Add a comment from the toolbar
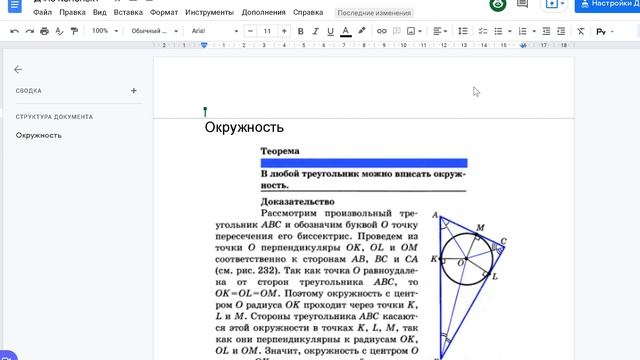 coord(396,31)
